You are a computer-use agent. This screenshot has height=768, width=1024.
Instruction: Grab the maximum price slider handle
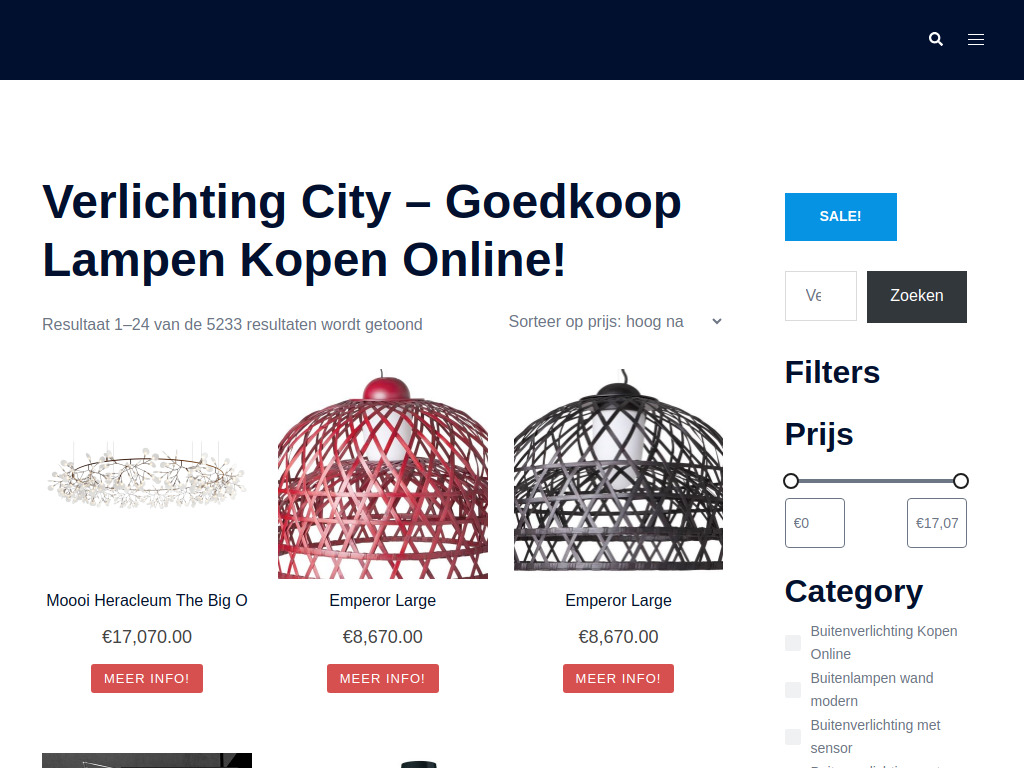(x=961, y=481)
